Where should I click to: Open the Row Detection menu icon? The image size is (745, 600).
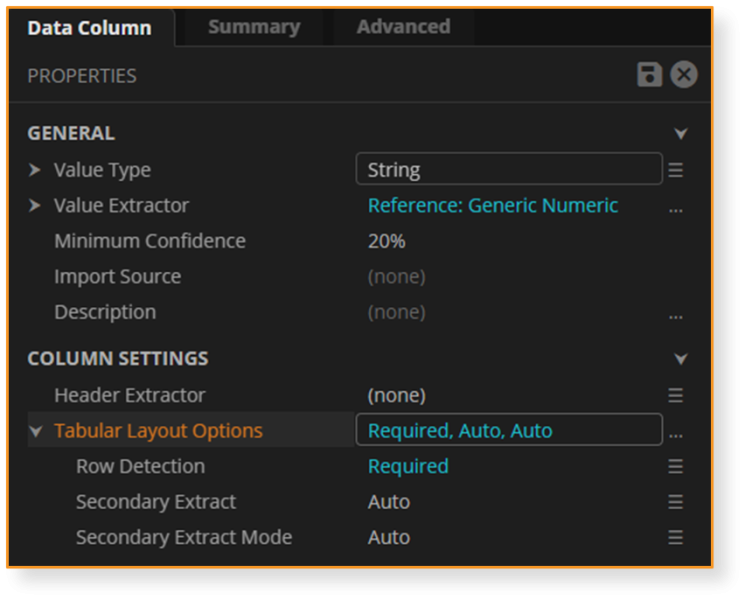click(676, 466)
